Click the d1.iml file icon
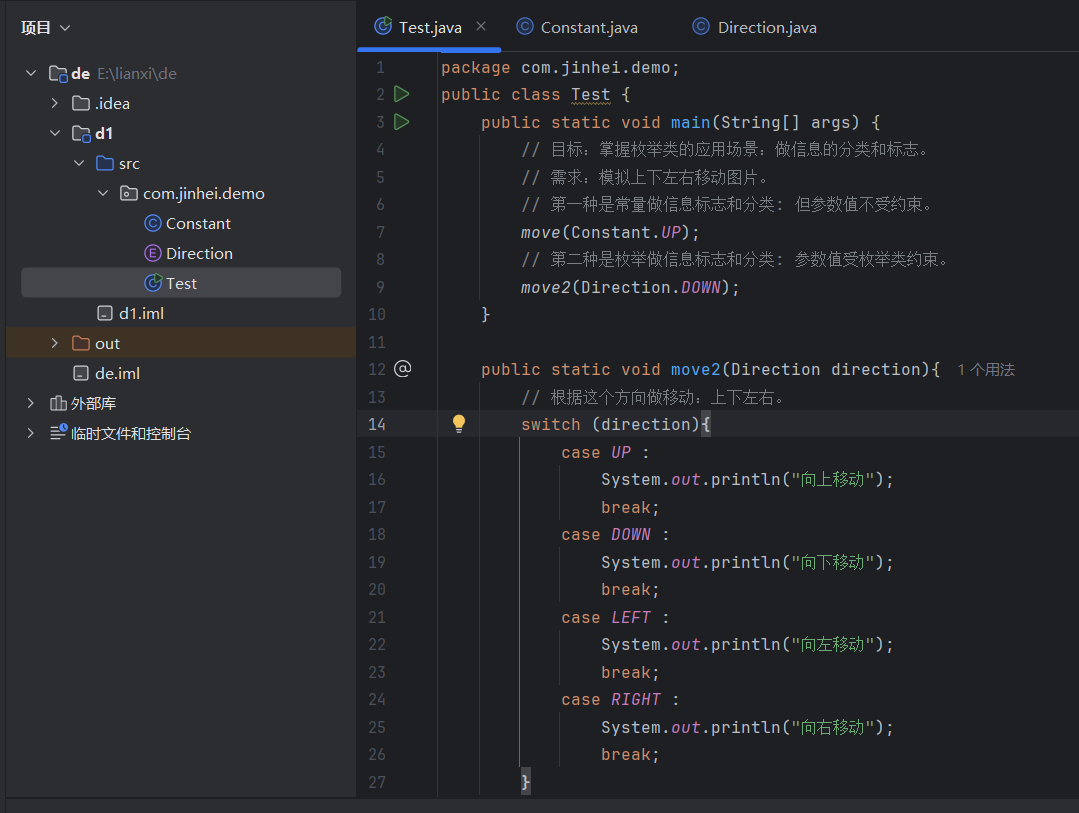The height and width of the screenshot is (813, 1079). (105, 313)
